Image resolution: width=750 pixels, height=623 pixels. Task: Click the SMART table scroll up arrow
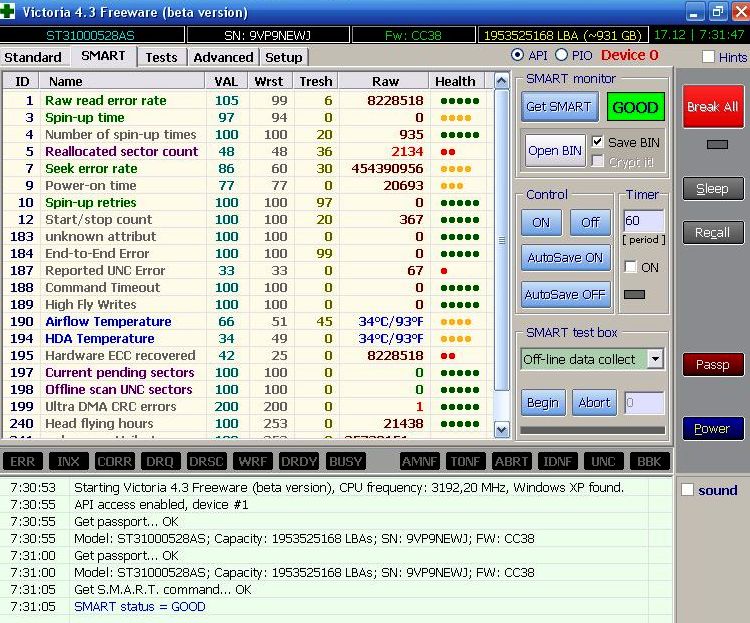pyautogui.click(x=501, y=81)
